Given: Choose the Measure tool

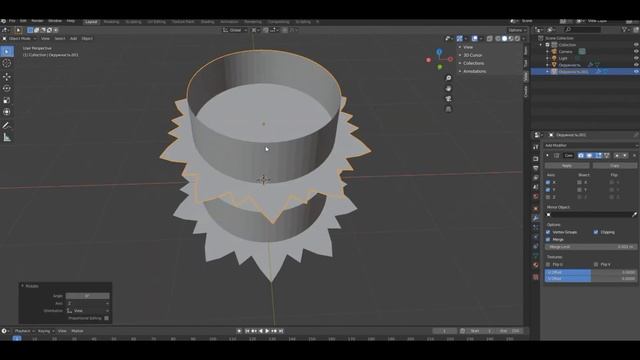Looking at the screenshot, I should (7, 138).
